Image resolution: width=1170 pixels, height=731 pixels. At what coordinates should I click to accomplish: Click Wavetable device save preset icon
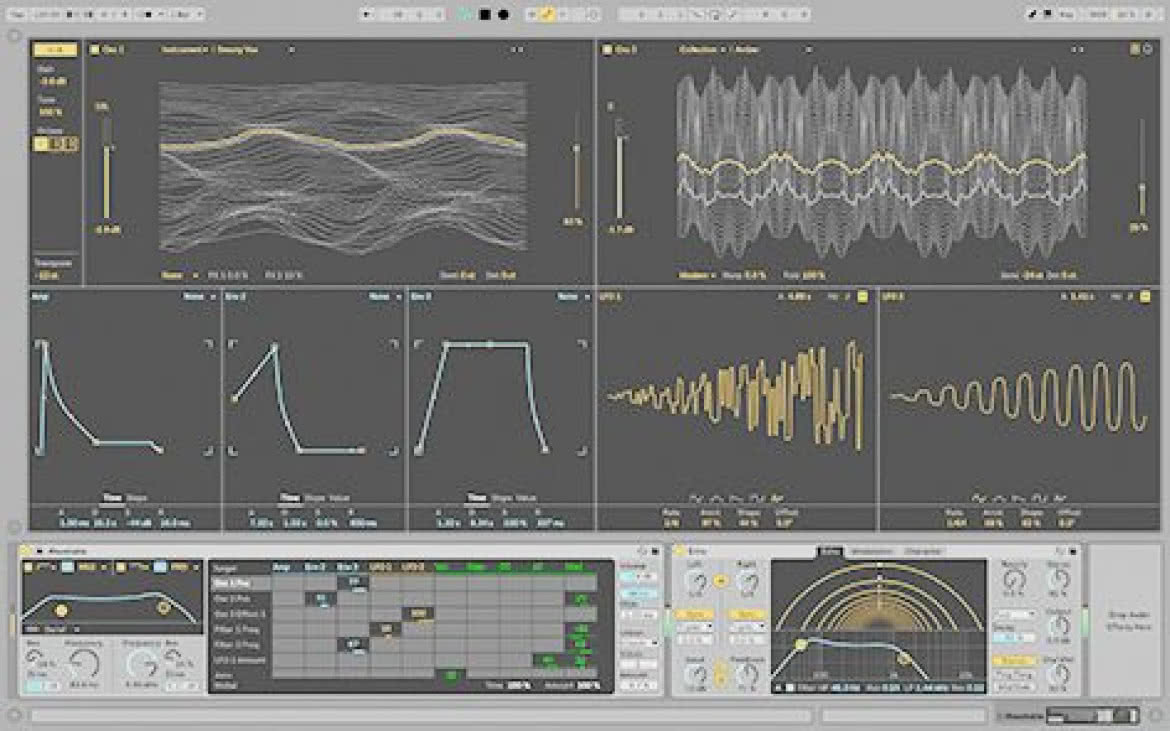pos(655,551)
